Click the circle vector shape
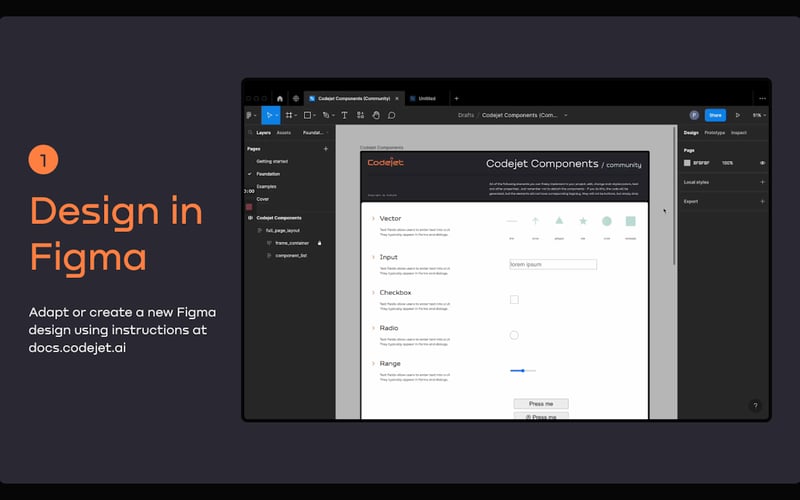Screen dimensions: 800x500 [607, 221]
